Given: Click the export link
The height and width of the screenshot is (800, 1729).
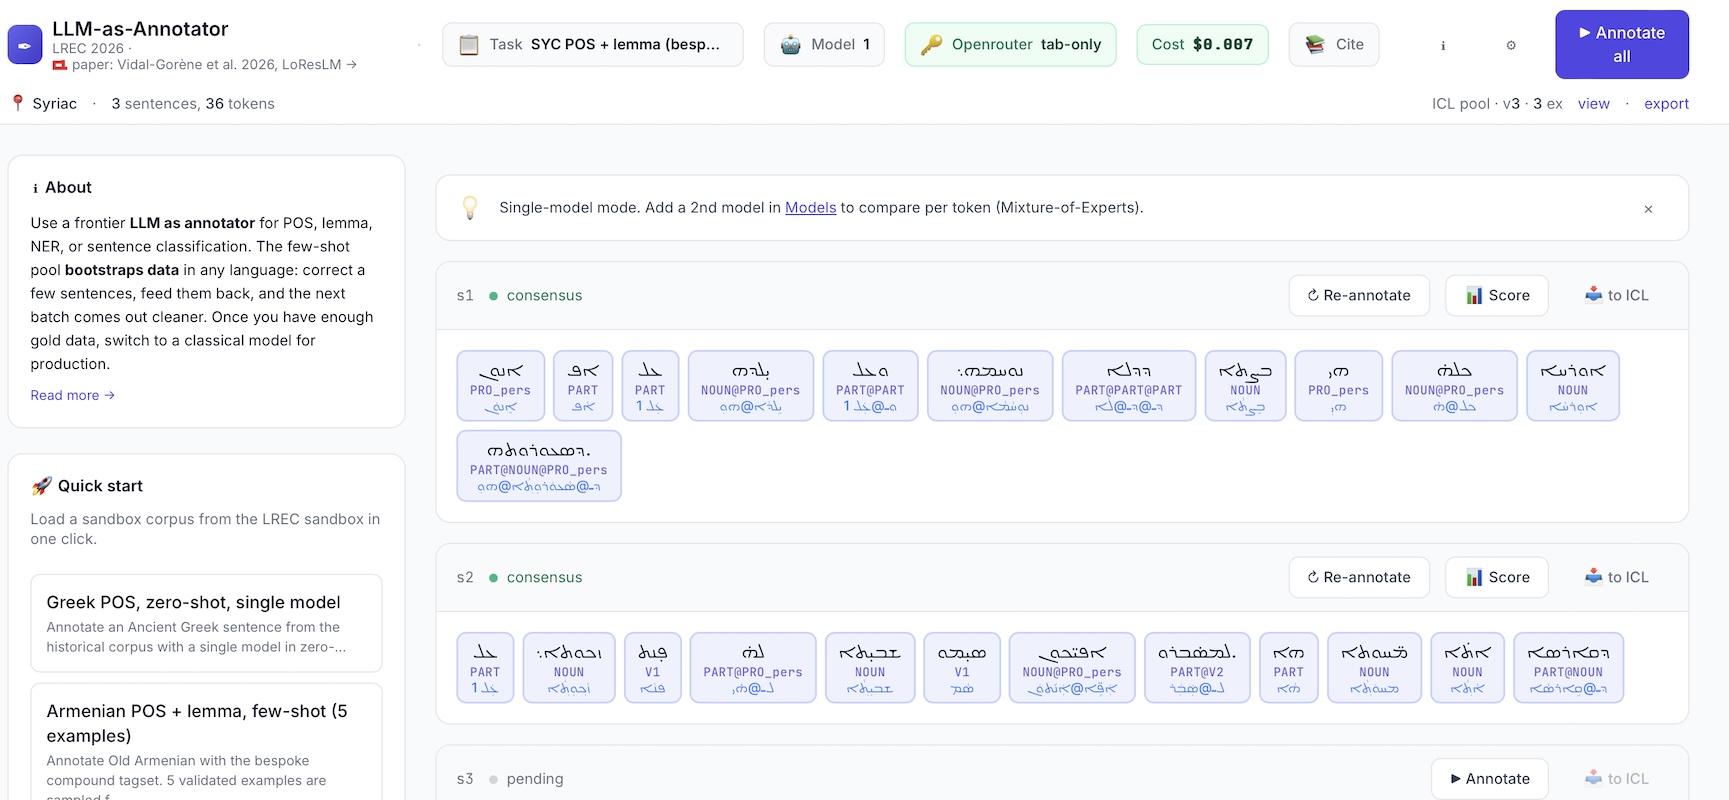Looking at the screenshot, I should click(x=1666, y=104).
